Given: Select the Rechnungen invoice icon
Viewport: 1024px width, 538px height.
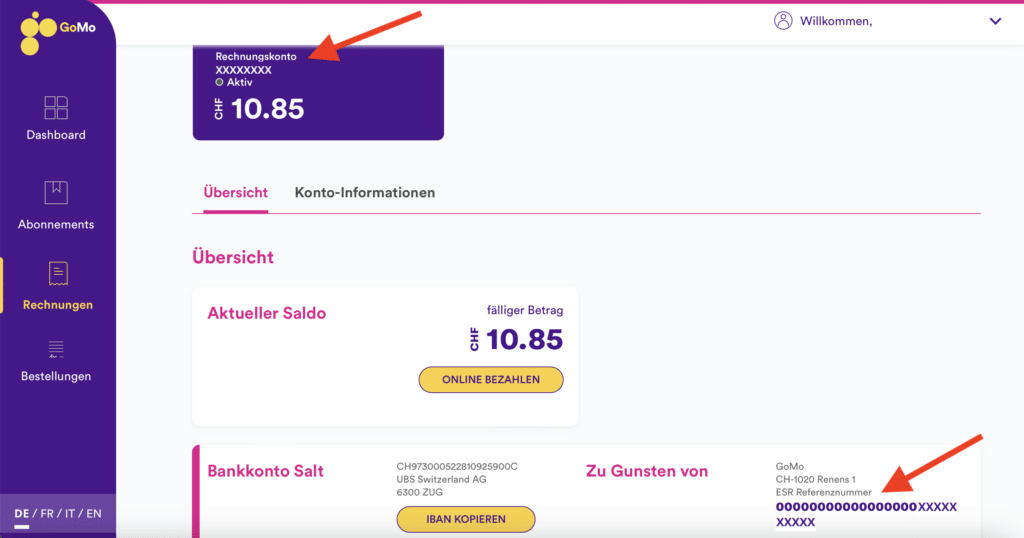Looking at the screenshot, I should click(58, 273).
